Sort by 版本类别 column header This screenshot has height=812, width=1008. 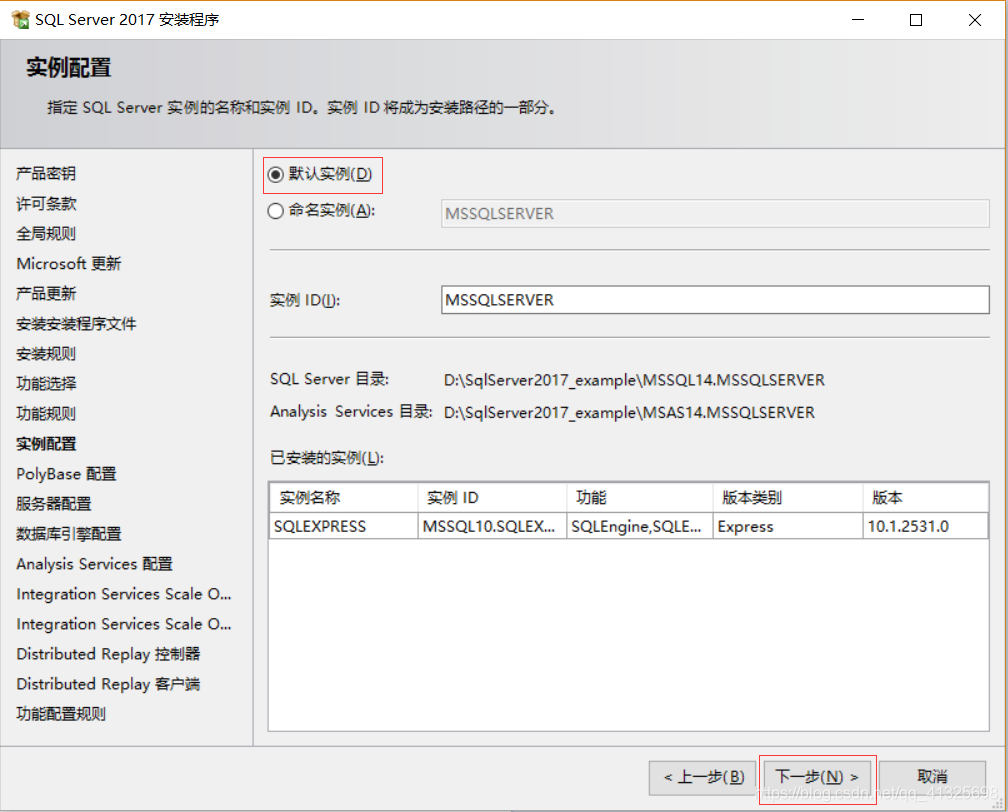coord(788,498)
